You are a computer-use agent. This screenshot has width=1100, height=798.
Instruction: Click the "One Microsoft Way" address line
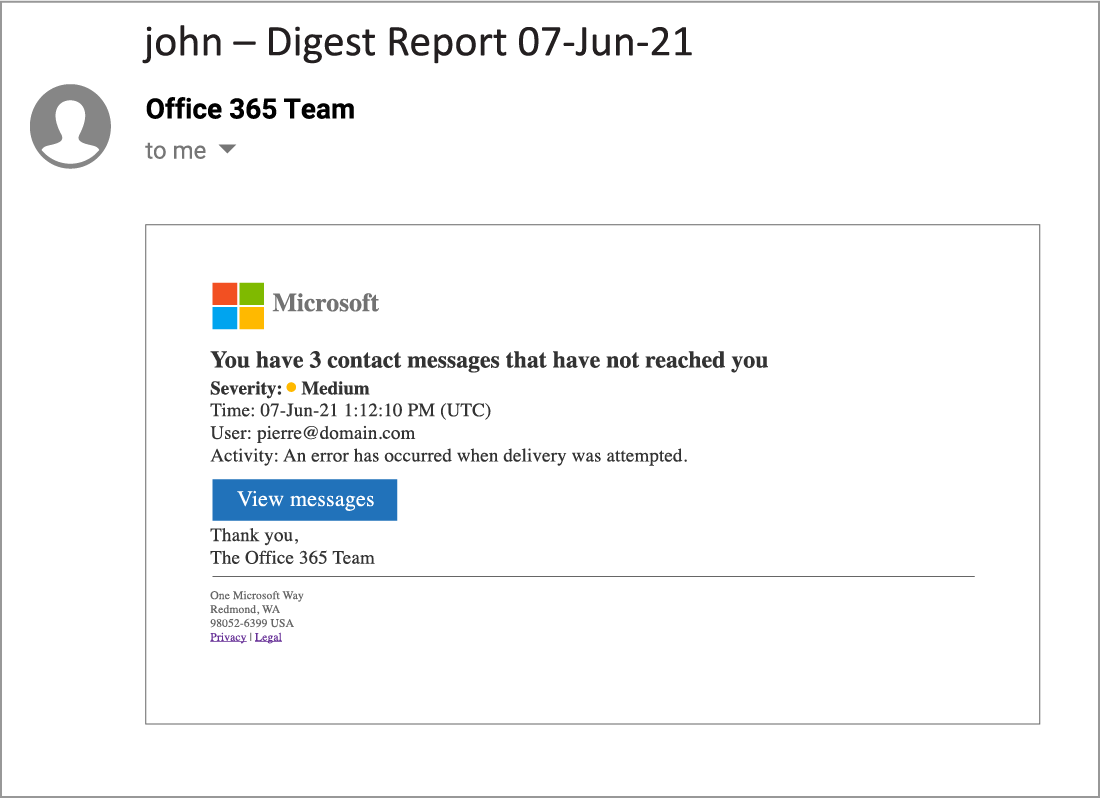[257, 595]
